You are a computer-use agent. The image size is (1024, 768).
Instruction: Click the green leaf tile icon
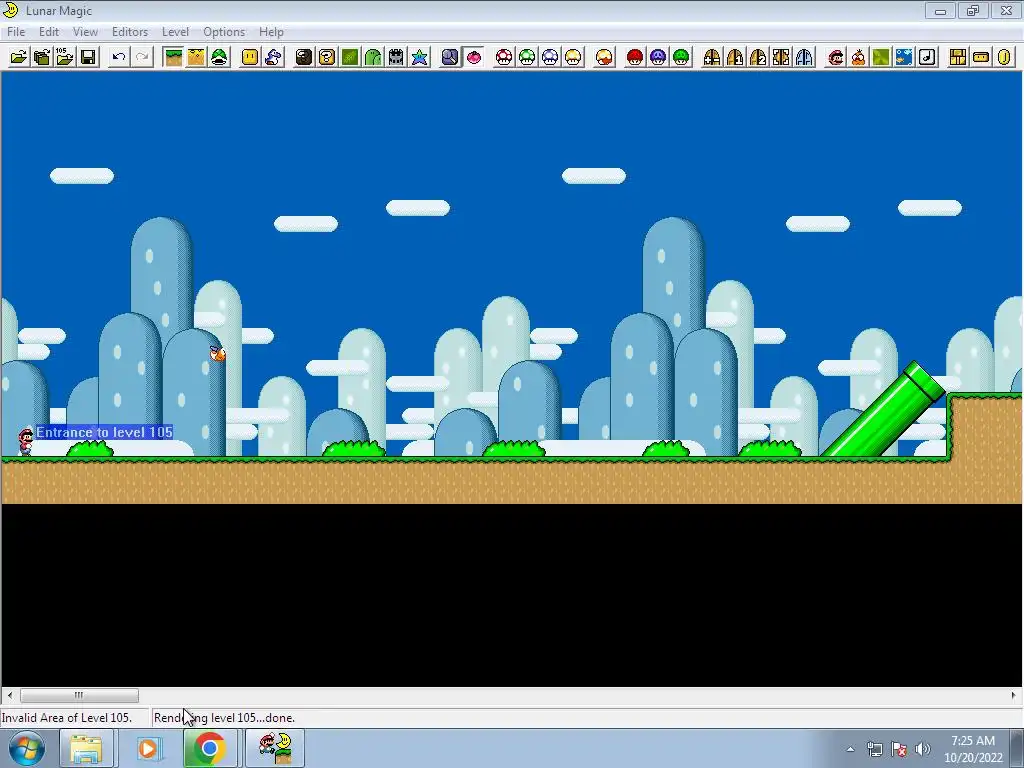tap(350, 57)
